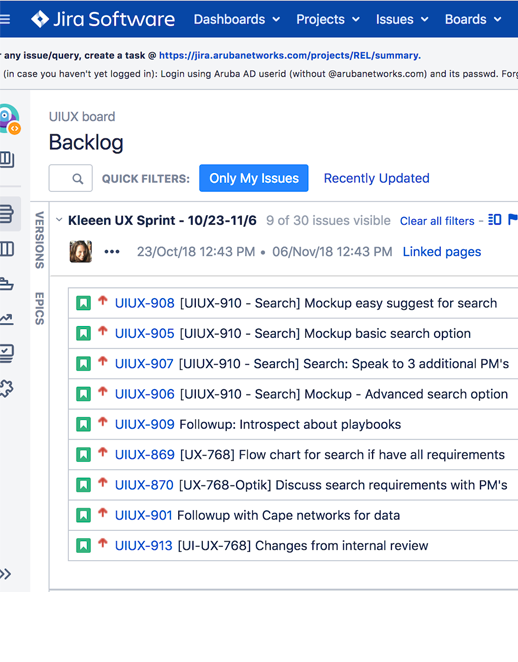Open issue link UIUX-908
Screen dimensions: 518x662
[x=144, y=303]
